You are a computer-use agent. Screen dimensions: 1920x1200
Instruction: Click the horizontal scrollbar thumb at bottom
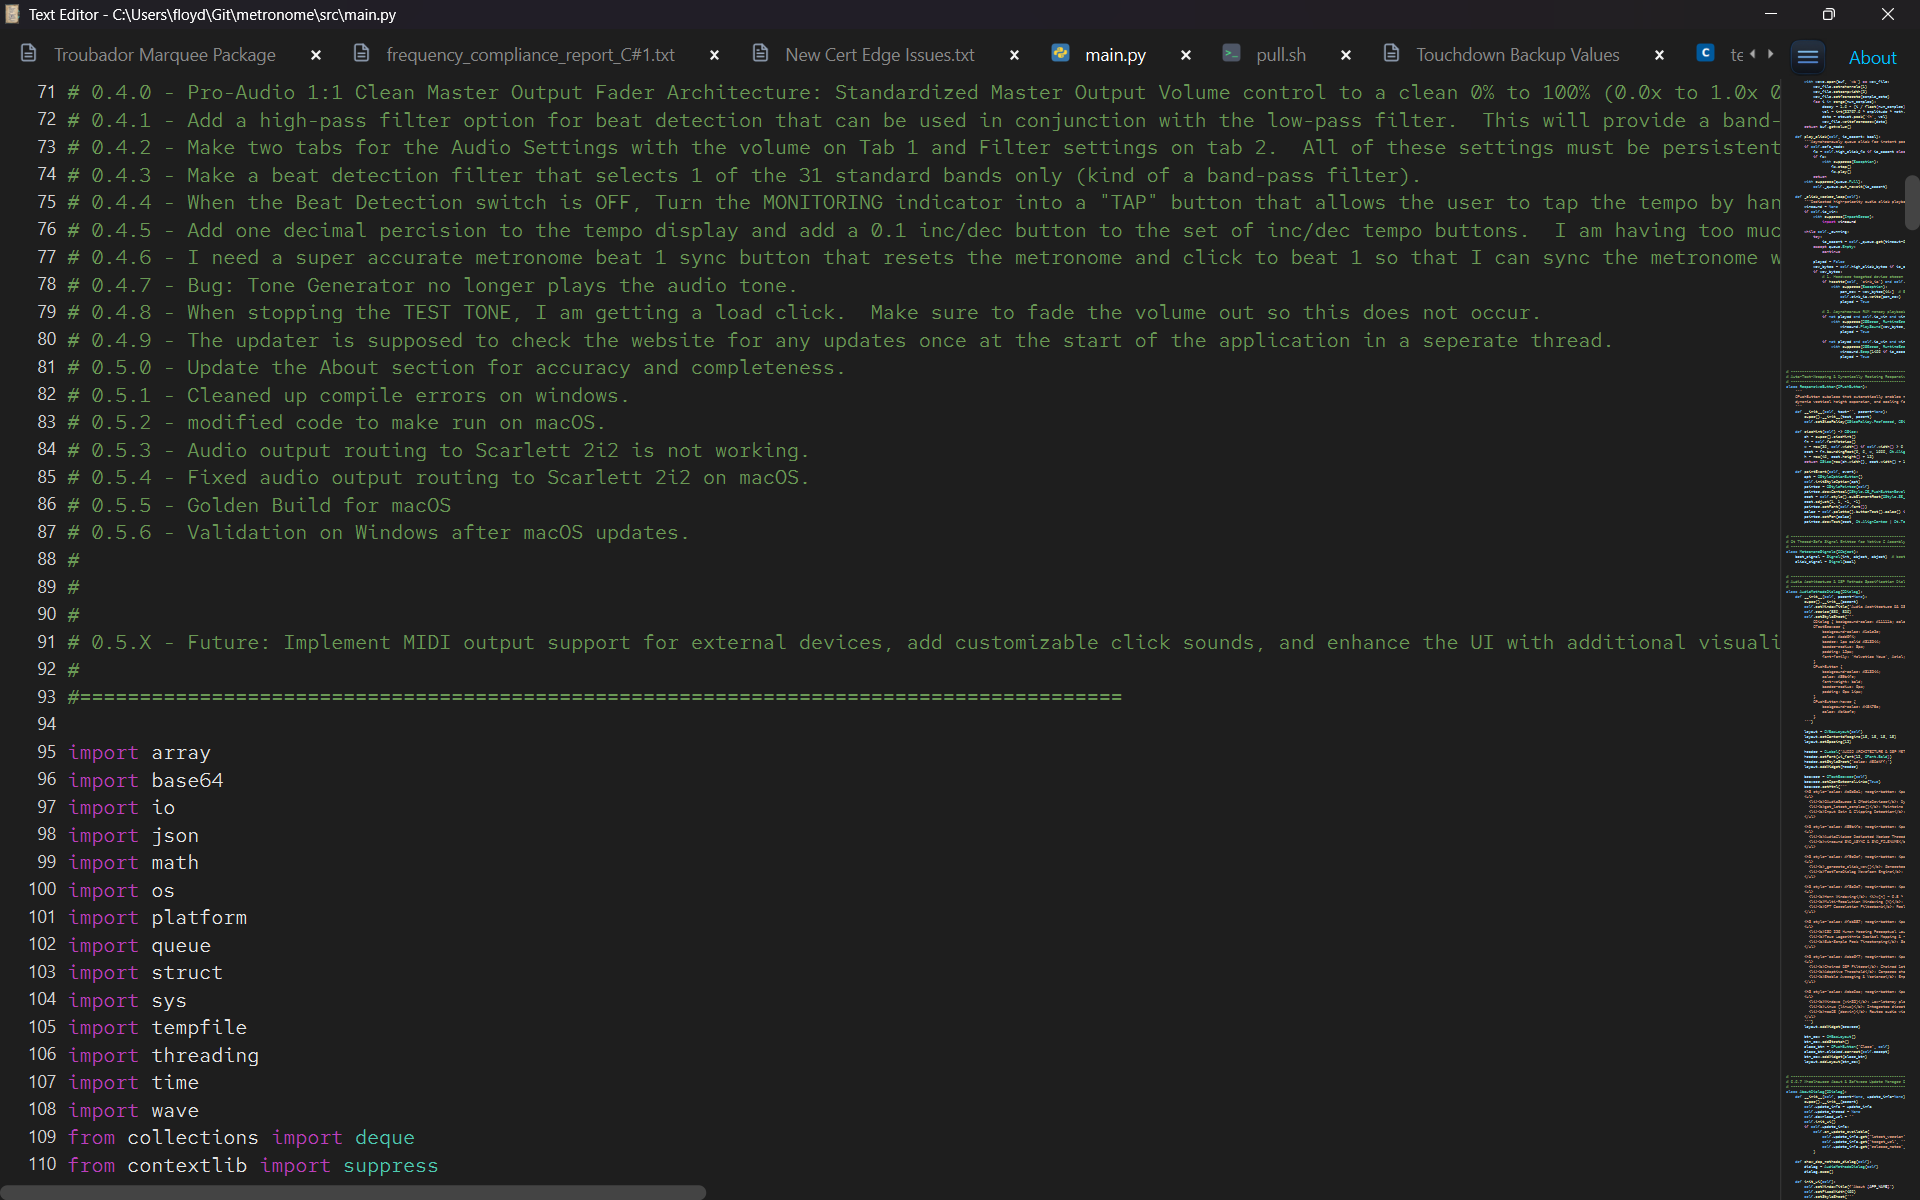tap(353, 1192)
